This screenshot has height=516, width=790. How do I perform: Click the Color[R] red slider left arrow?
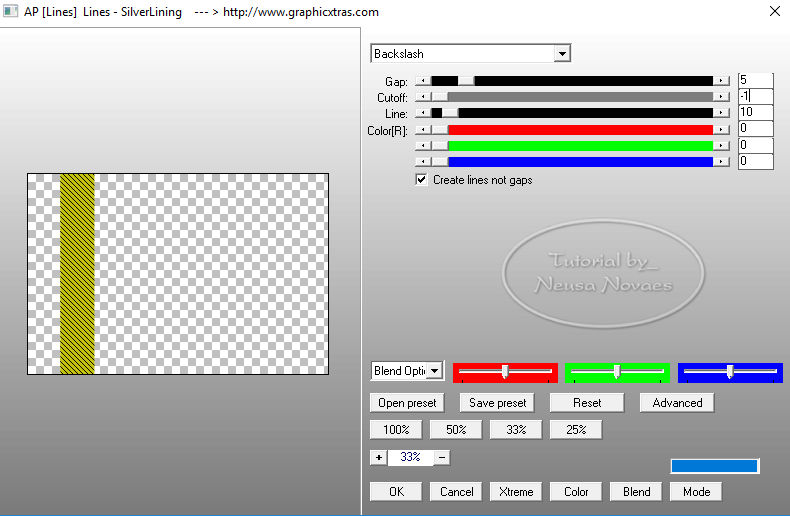[x=423, y=130]
